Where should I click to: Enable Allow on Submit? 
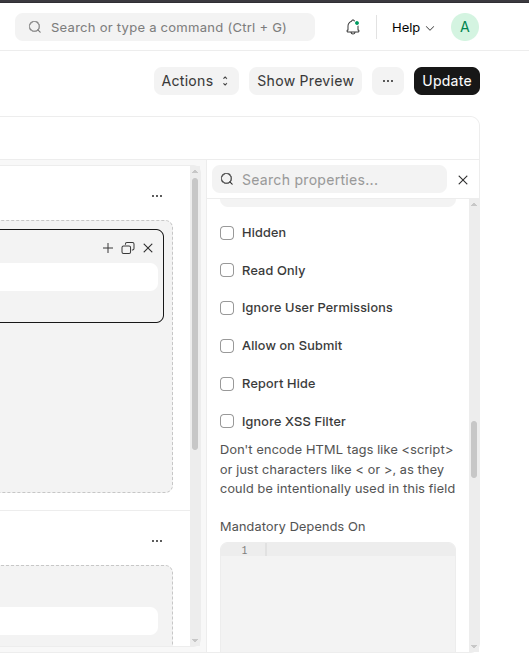click(227, 346)
